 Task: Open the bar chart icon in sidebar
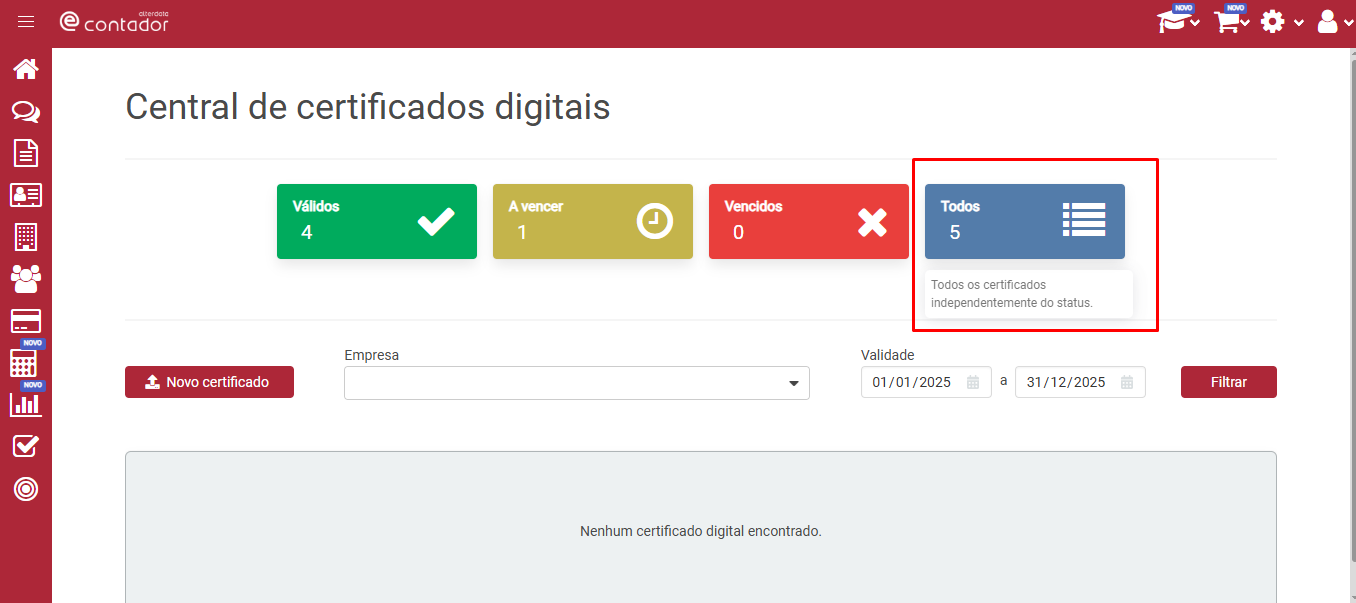pos(26,405)
